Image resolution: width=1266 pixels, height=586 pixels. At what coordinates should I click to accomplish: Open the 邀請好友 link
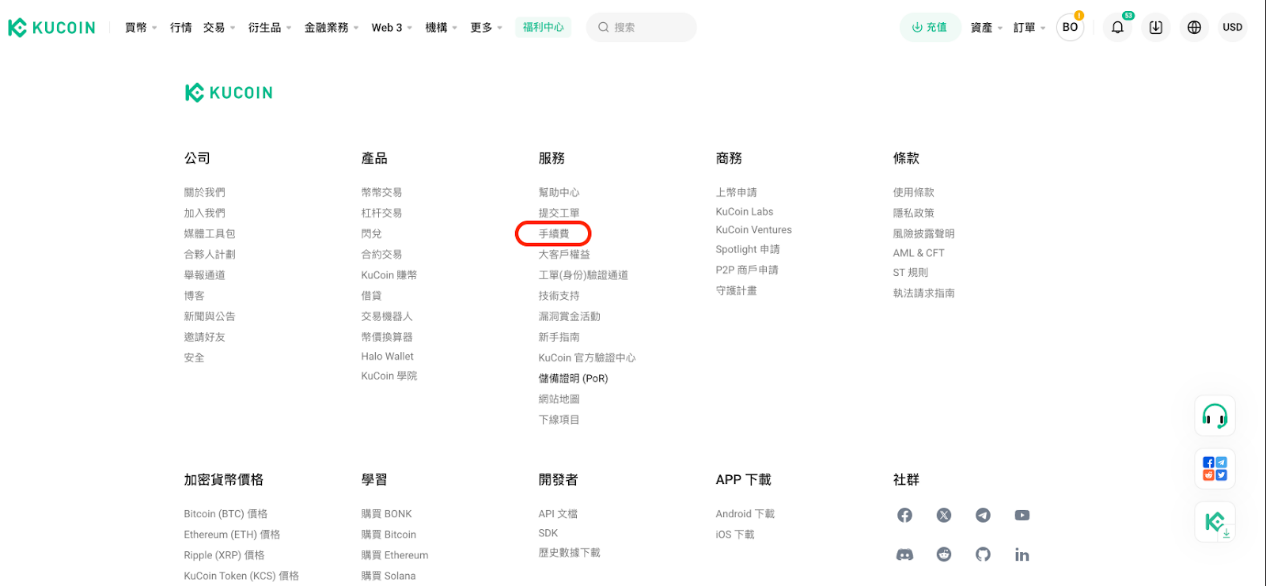[205, 337]
